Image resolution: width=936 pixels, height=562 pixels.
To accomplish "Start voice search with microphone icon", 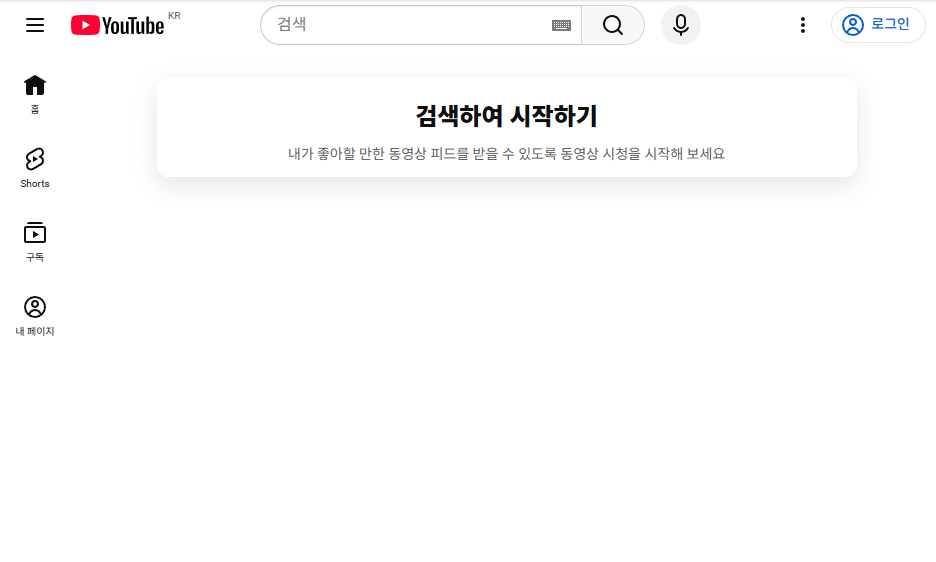I will coord(681,25).
